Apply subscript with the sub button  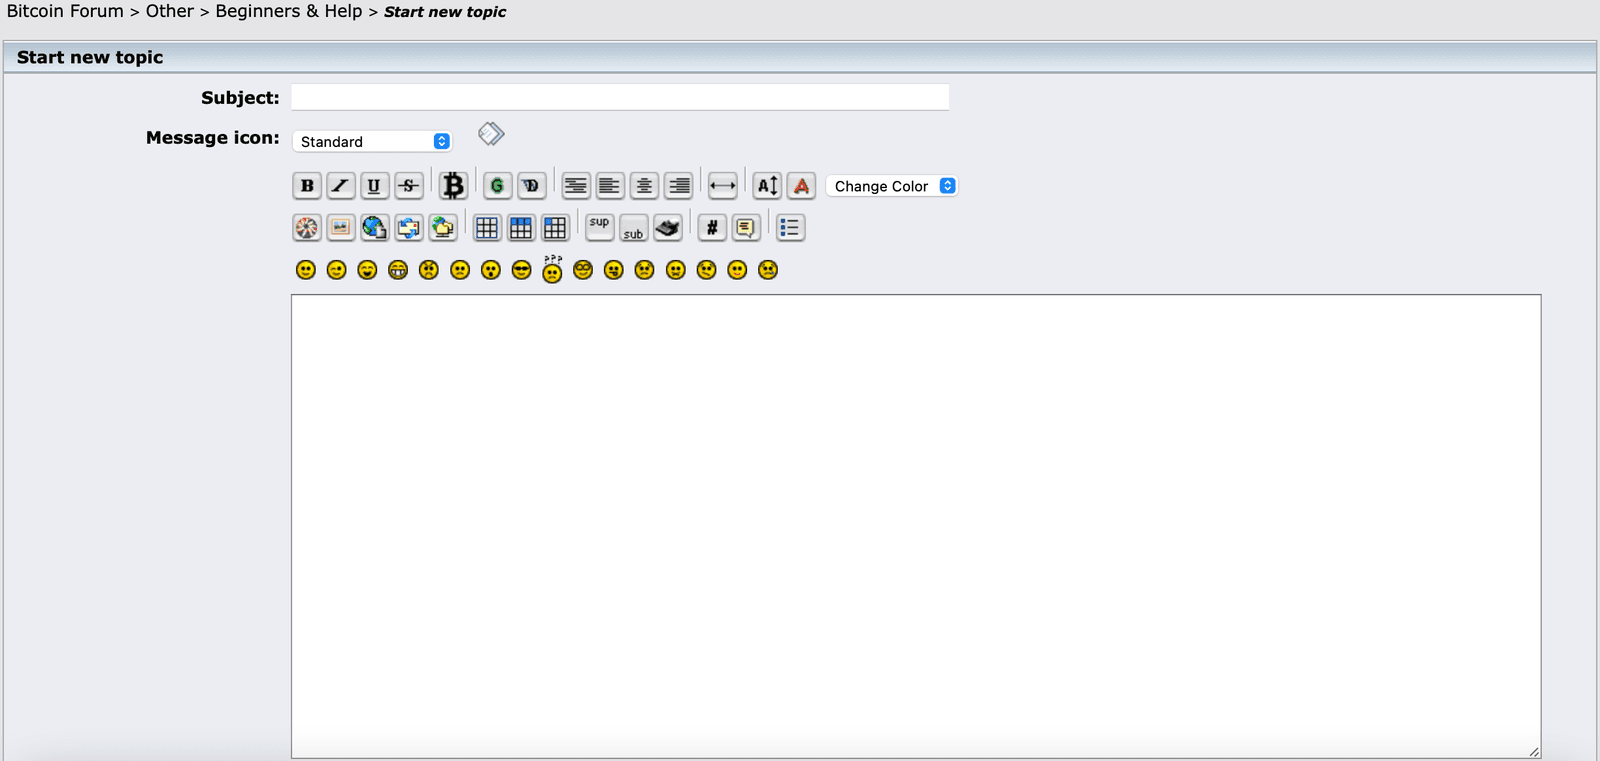633,229
